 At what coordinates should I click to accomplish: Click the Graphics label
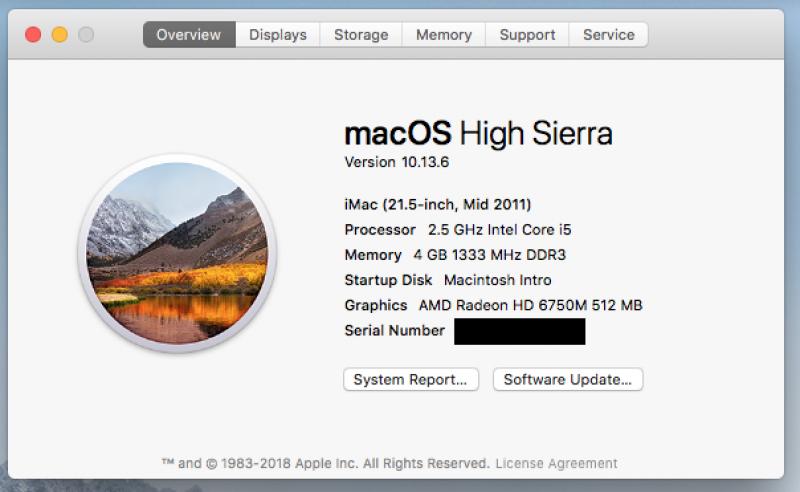(x=376, y=305)
